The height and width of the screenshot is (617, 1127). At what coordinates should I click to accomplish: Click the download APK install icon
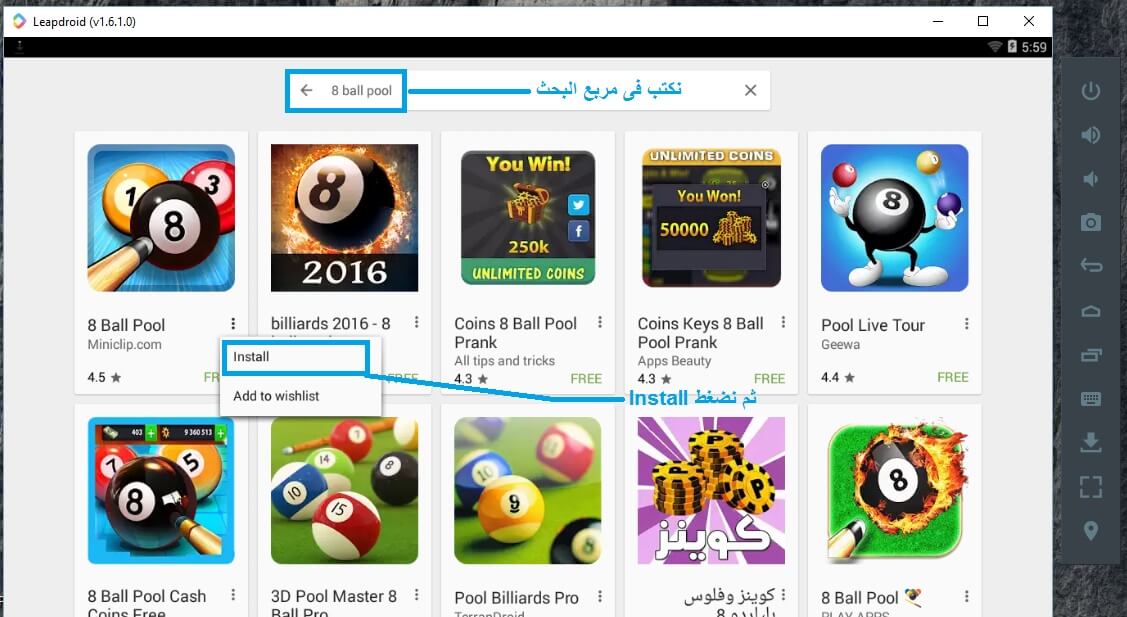(1090, 442)
